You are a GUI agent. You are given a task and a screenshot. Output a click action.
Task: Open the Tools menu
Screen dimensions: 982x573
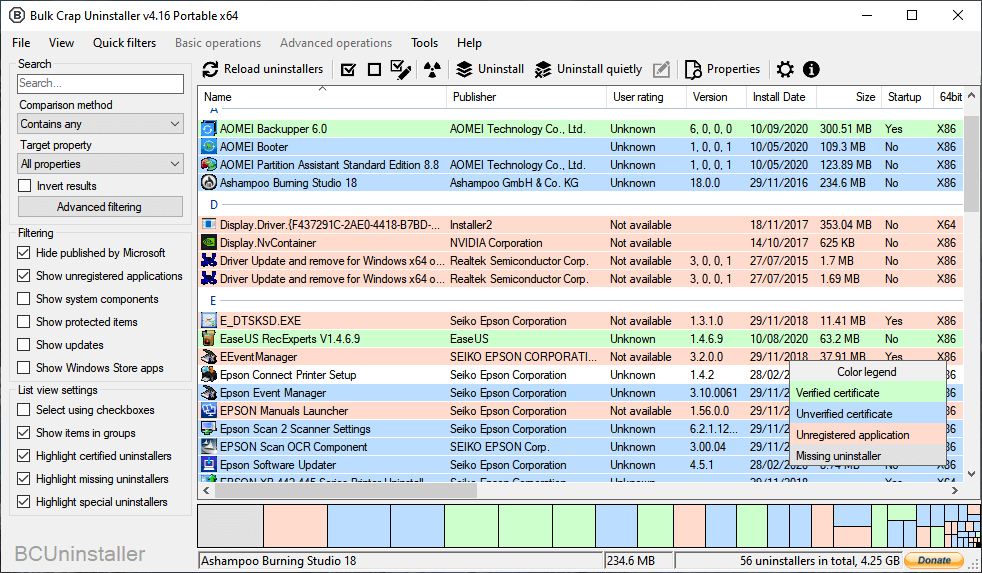425,43
